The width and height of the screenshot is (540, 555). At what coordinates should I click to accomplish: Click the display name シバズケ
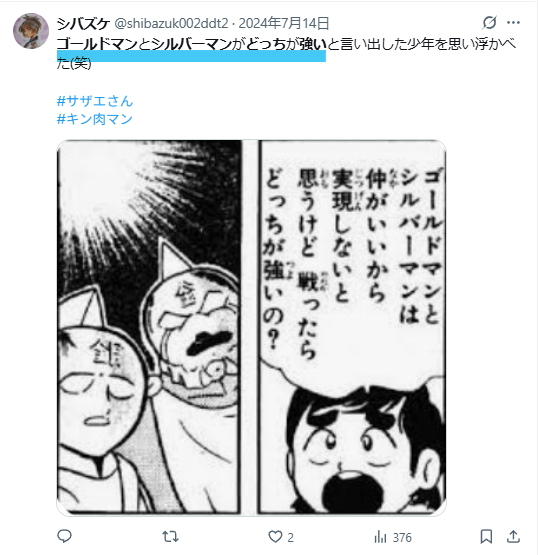pos(83,24)
